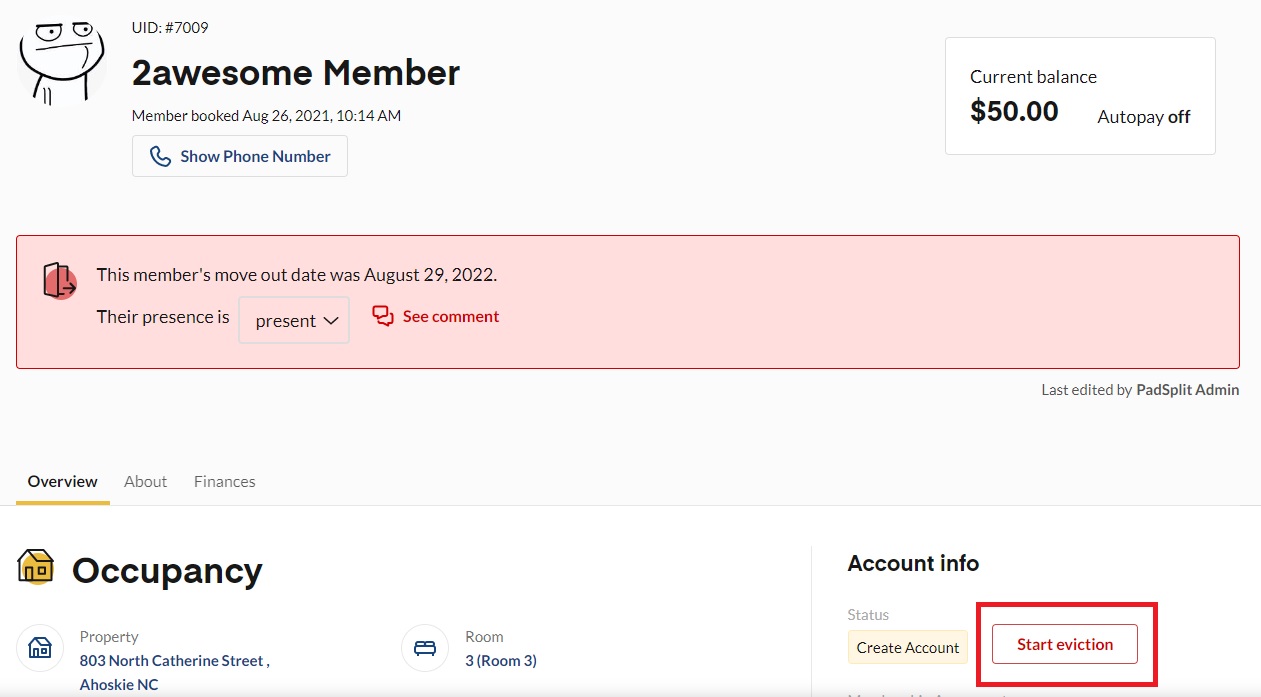Switch to the Overview tab

tap(63, 481)
